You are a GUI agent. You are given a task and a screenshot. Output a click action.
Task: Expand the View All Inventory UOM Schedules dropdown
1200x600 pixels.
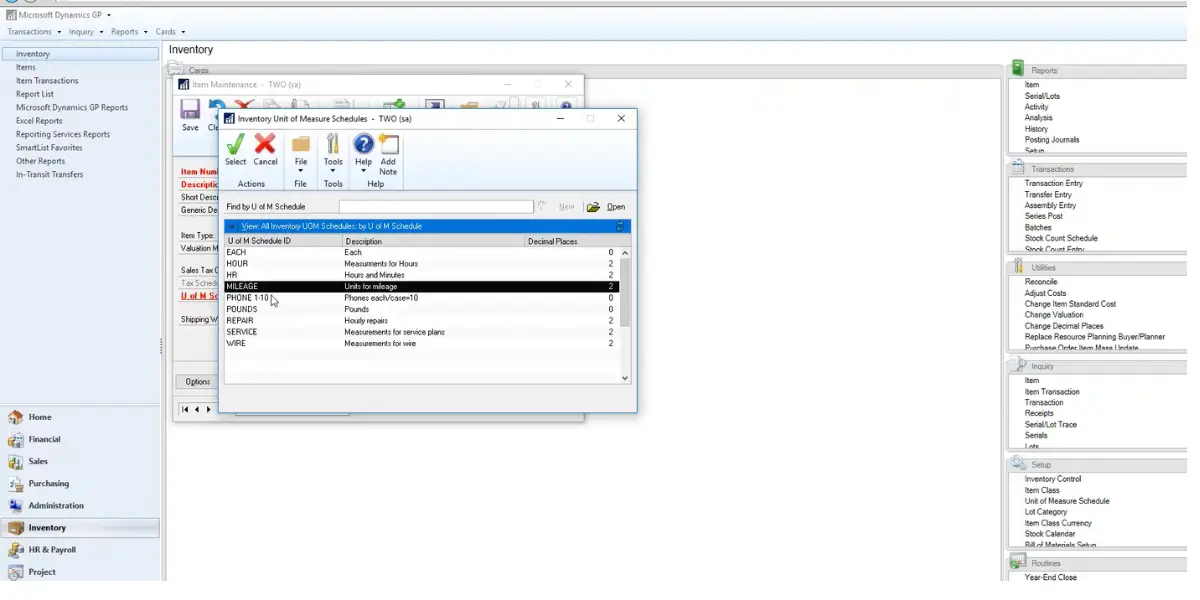(x=233, y=227)
